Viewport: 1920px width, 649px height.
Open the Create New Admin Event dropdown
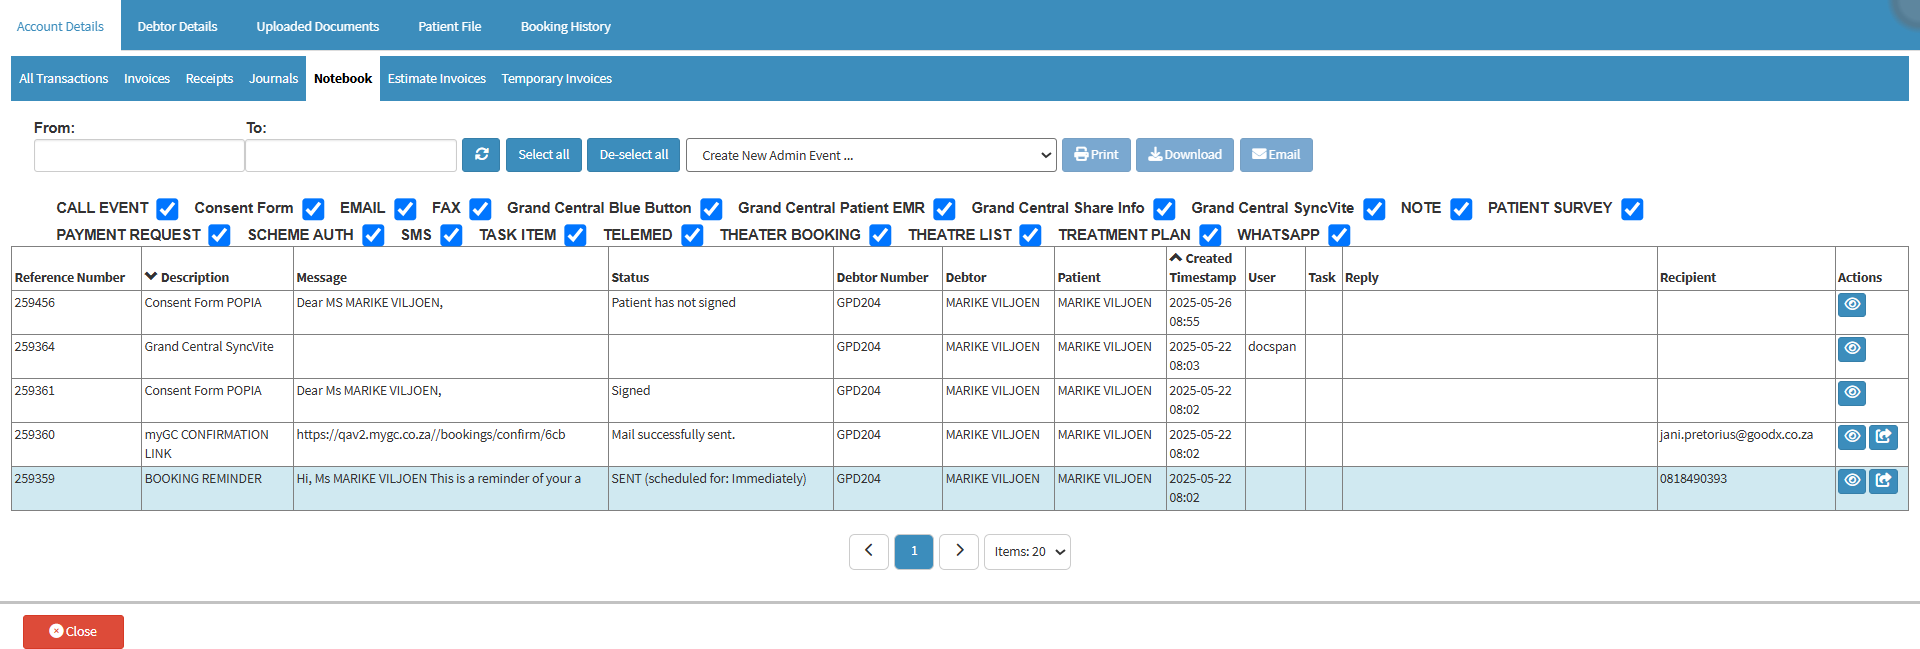(x=870, y=155)
